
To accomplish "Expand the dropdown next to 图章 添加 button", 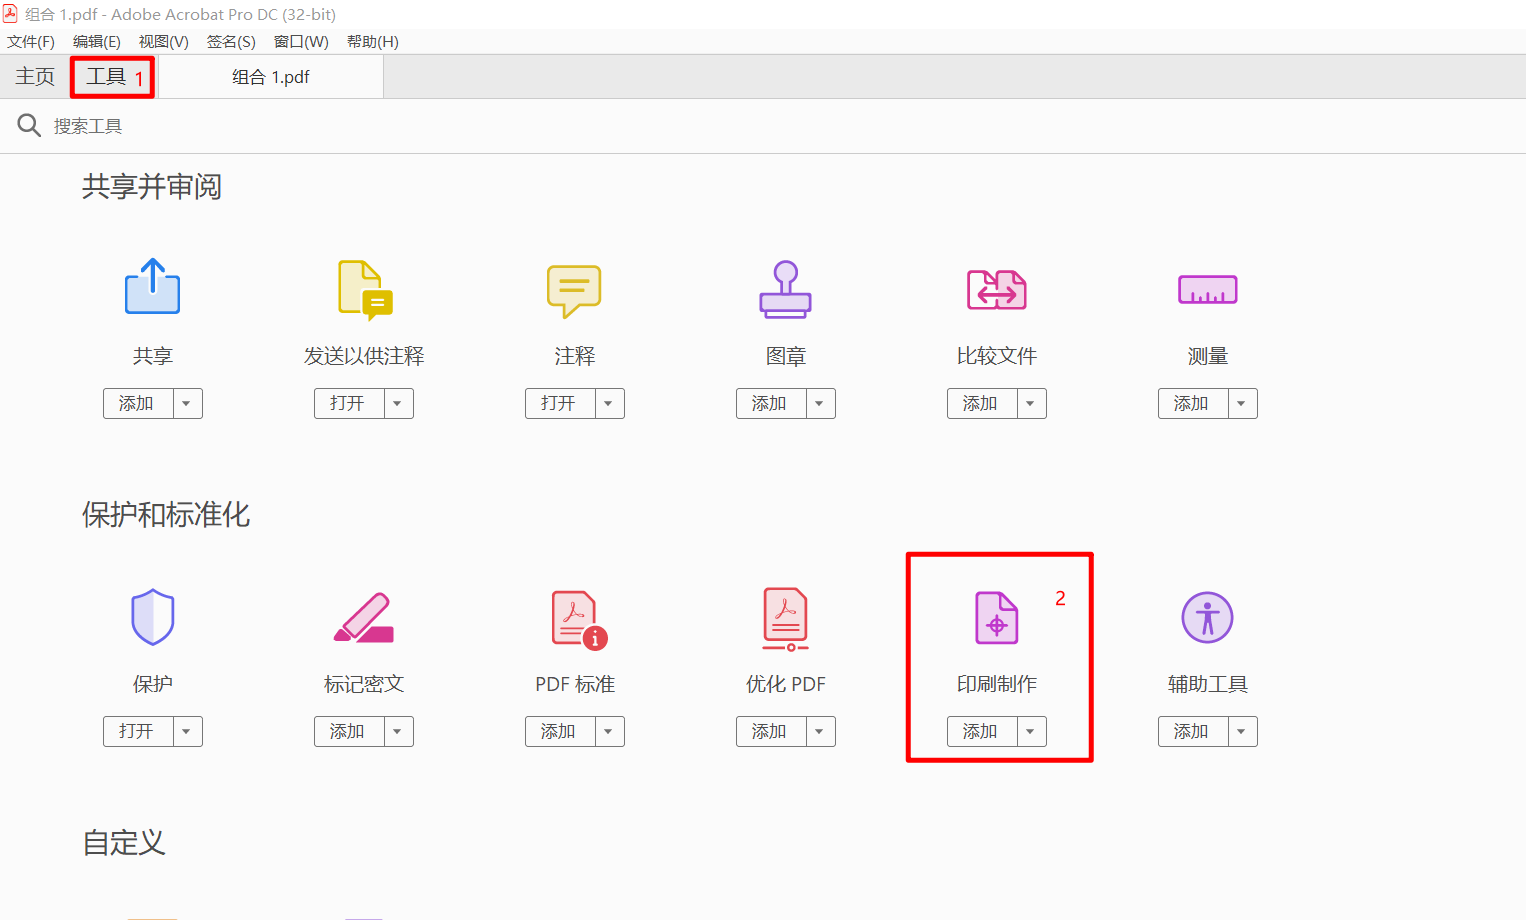I will [819, 403].
